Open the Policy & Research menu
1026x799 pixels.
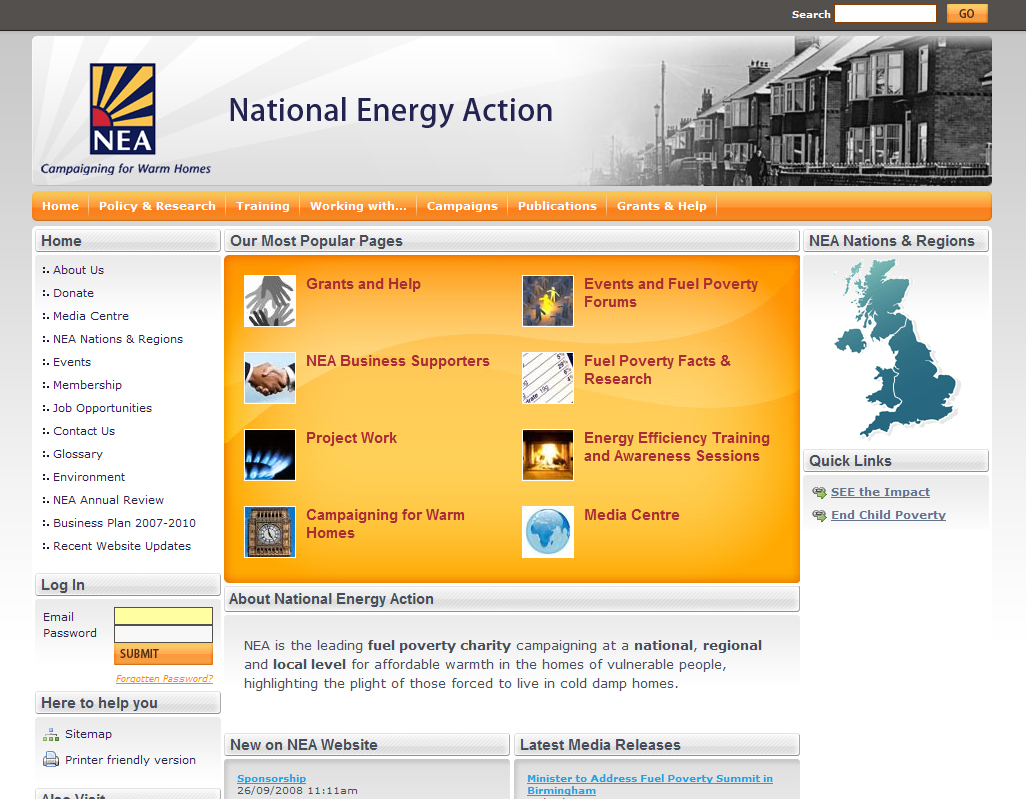click(157, 206)
